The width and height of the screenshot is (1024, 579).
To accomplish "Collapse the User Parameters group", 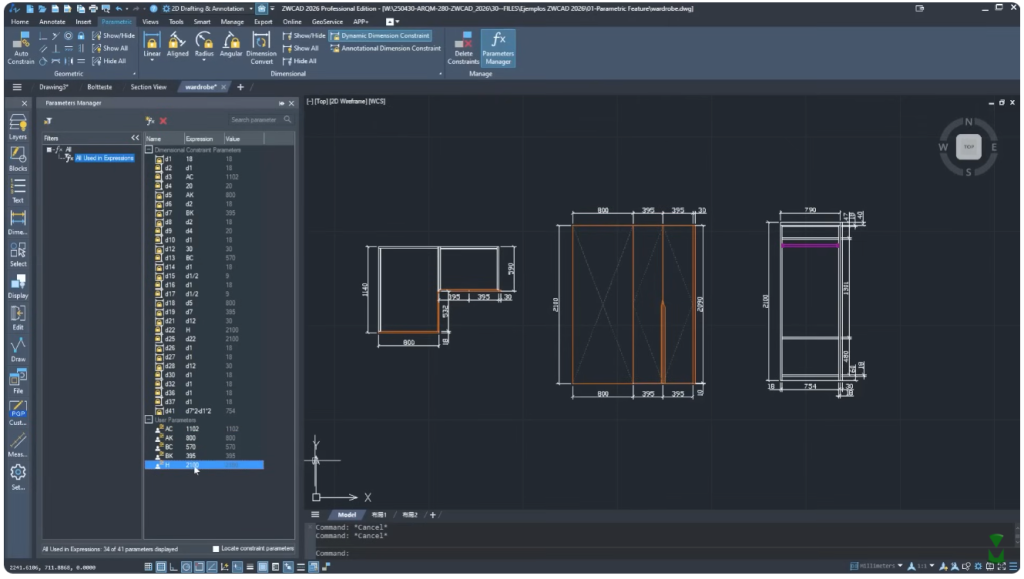I will pyautogui.click(x=149, y=420).
